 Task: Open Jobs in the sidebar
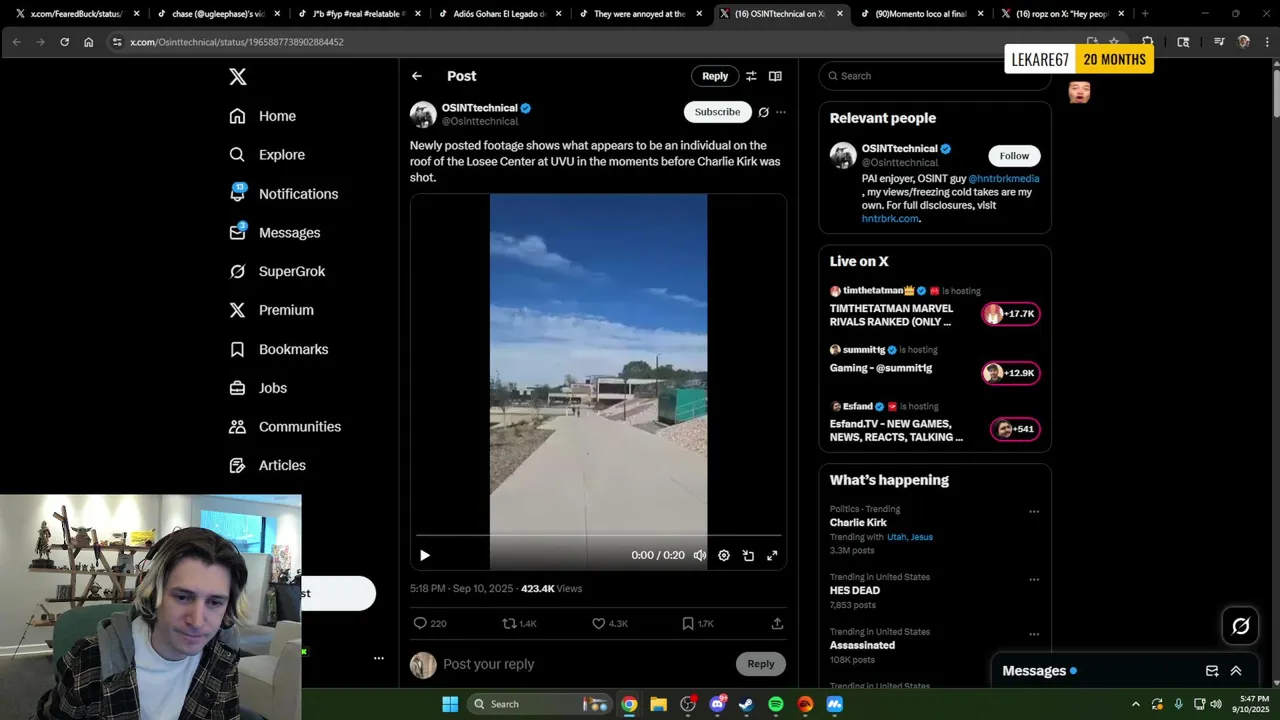tap(257, 388)
